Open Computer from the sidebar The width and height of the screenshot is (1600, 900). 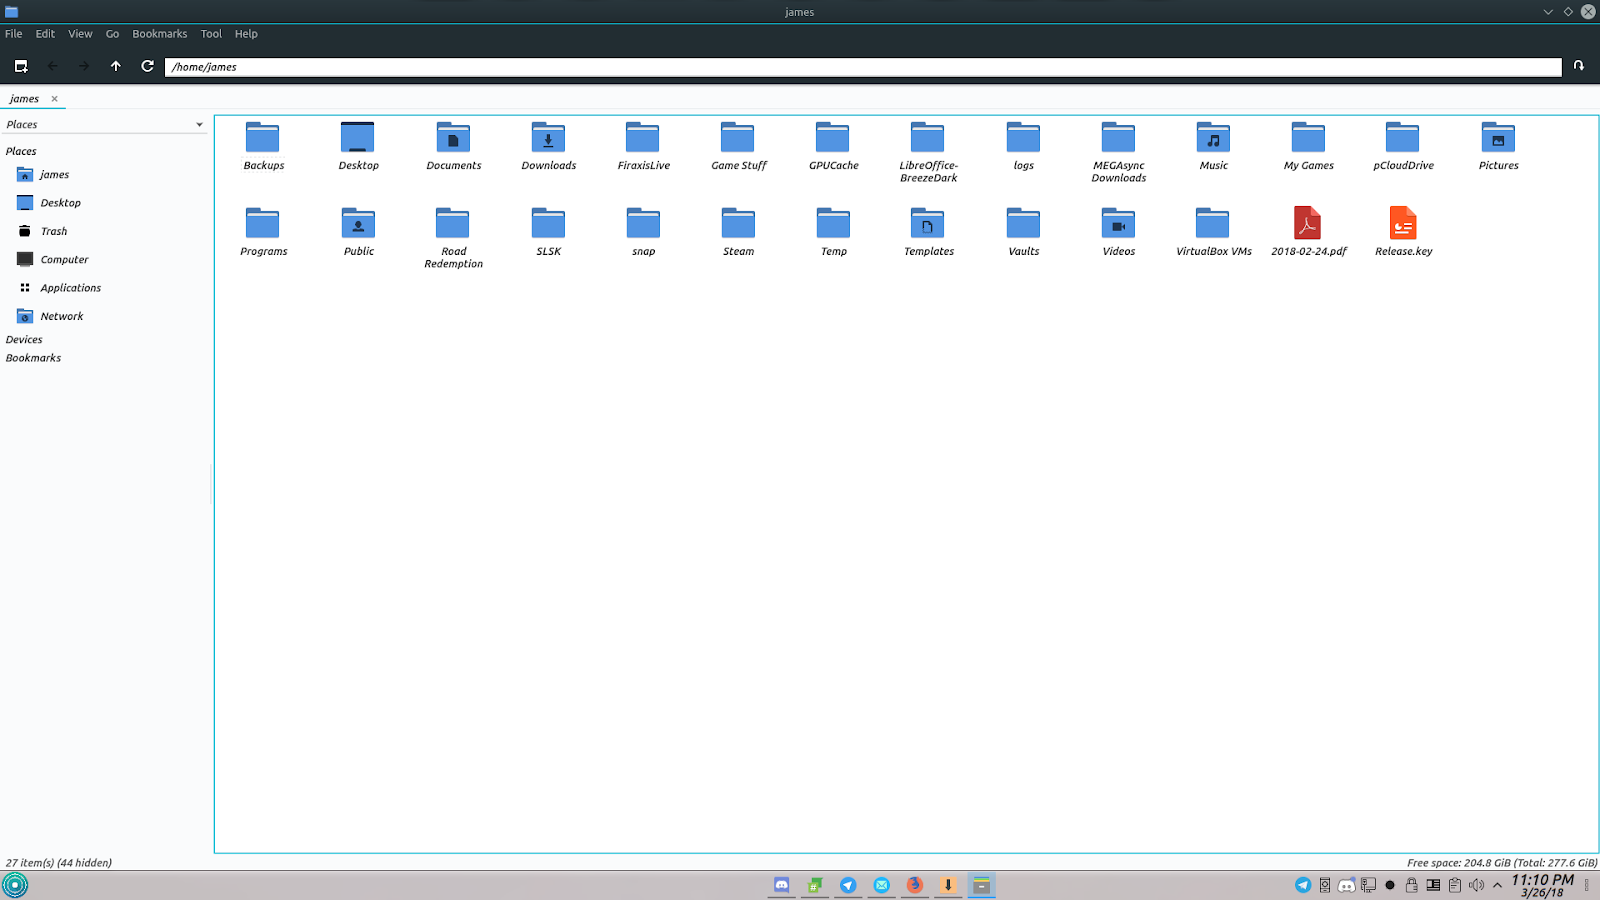point(64,259)
